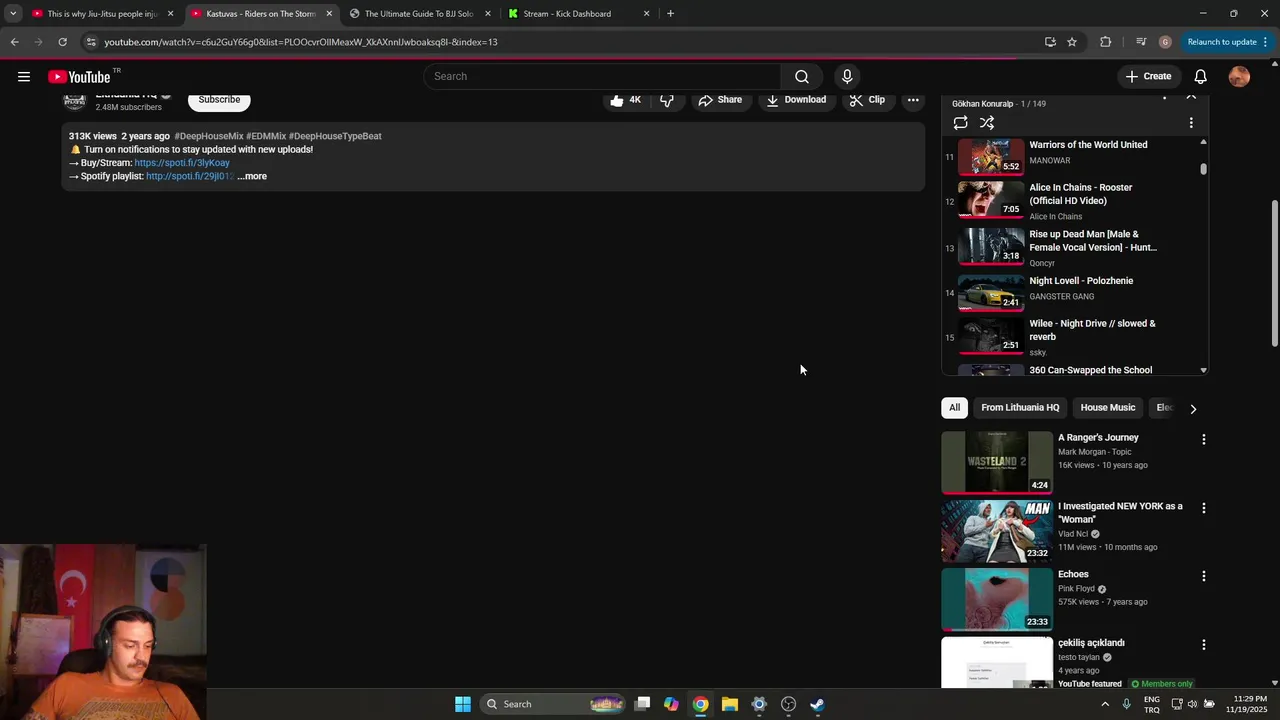Click the Clip button
1280x720 pixels.
pos(867,100)
